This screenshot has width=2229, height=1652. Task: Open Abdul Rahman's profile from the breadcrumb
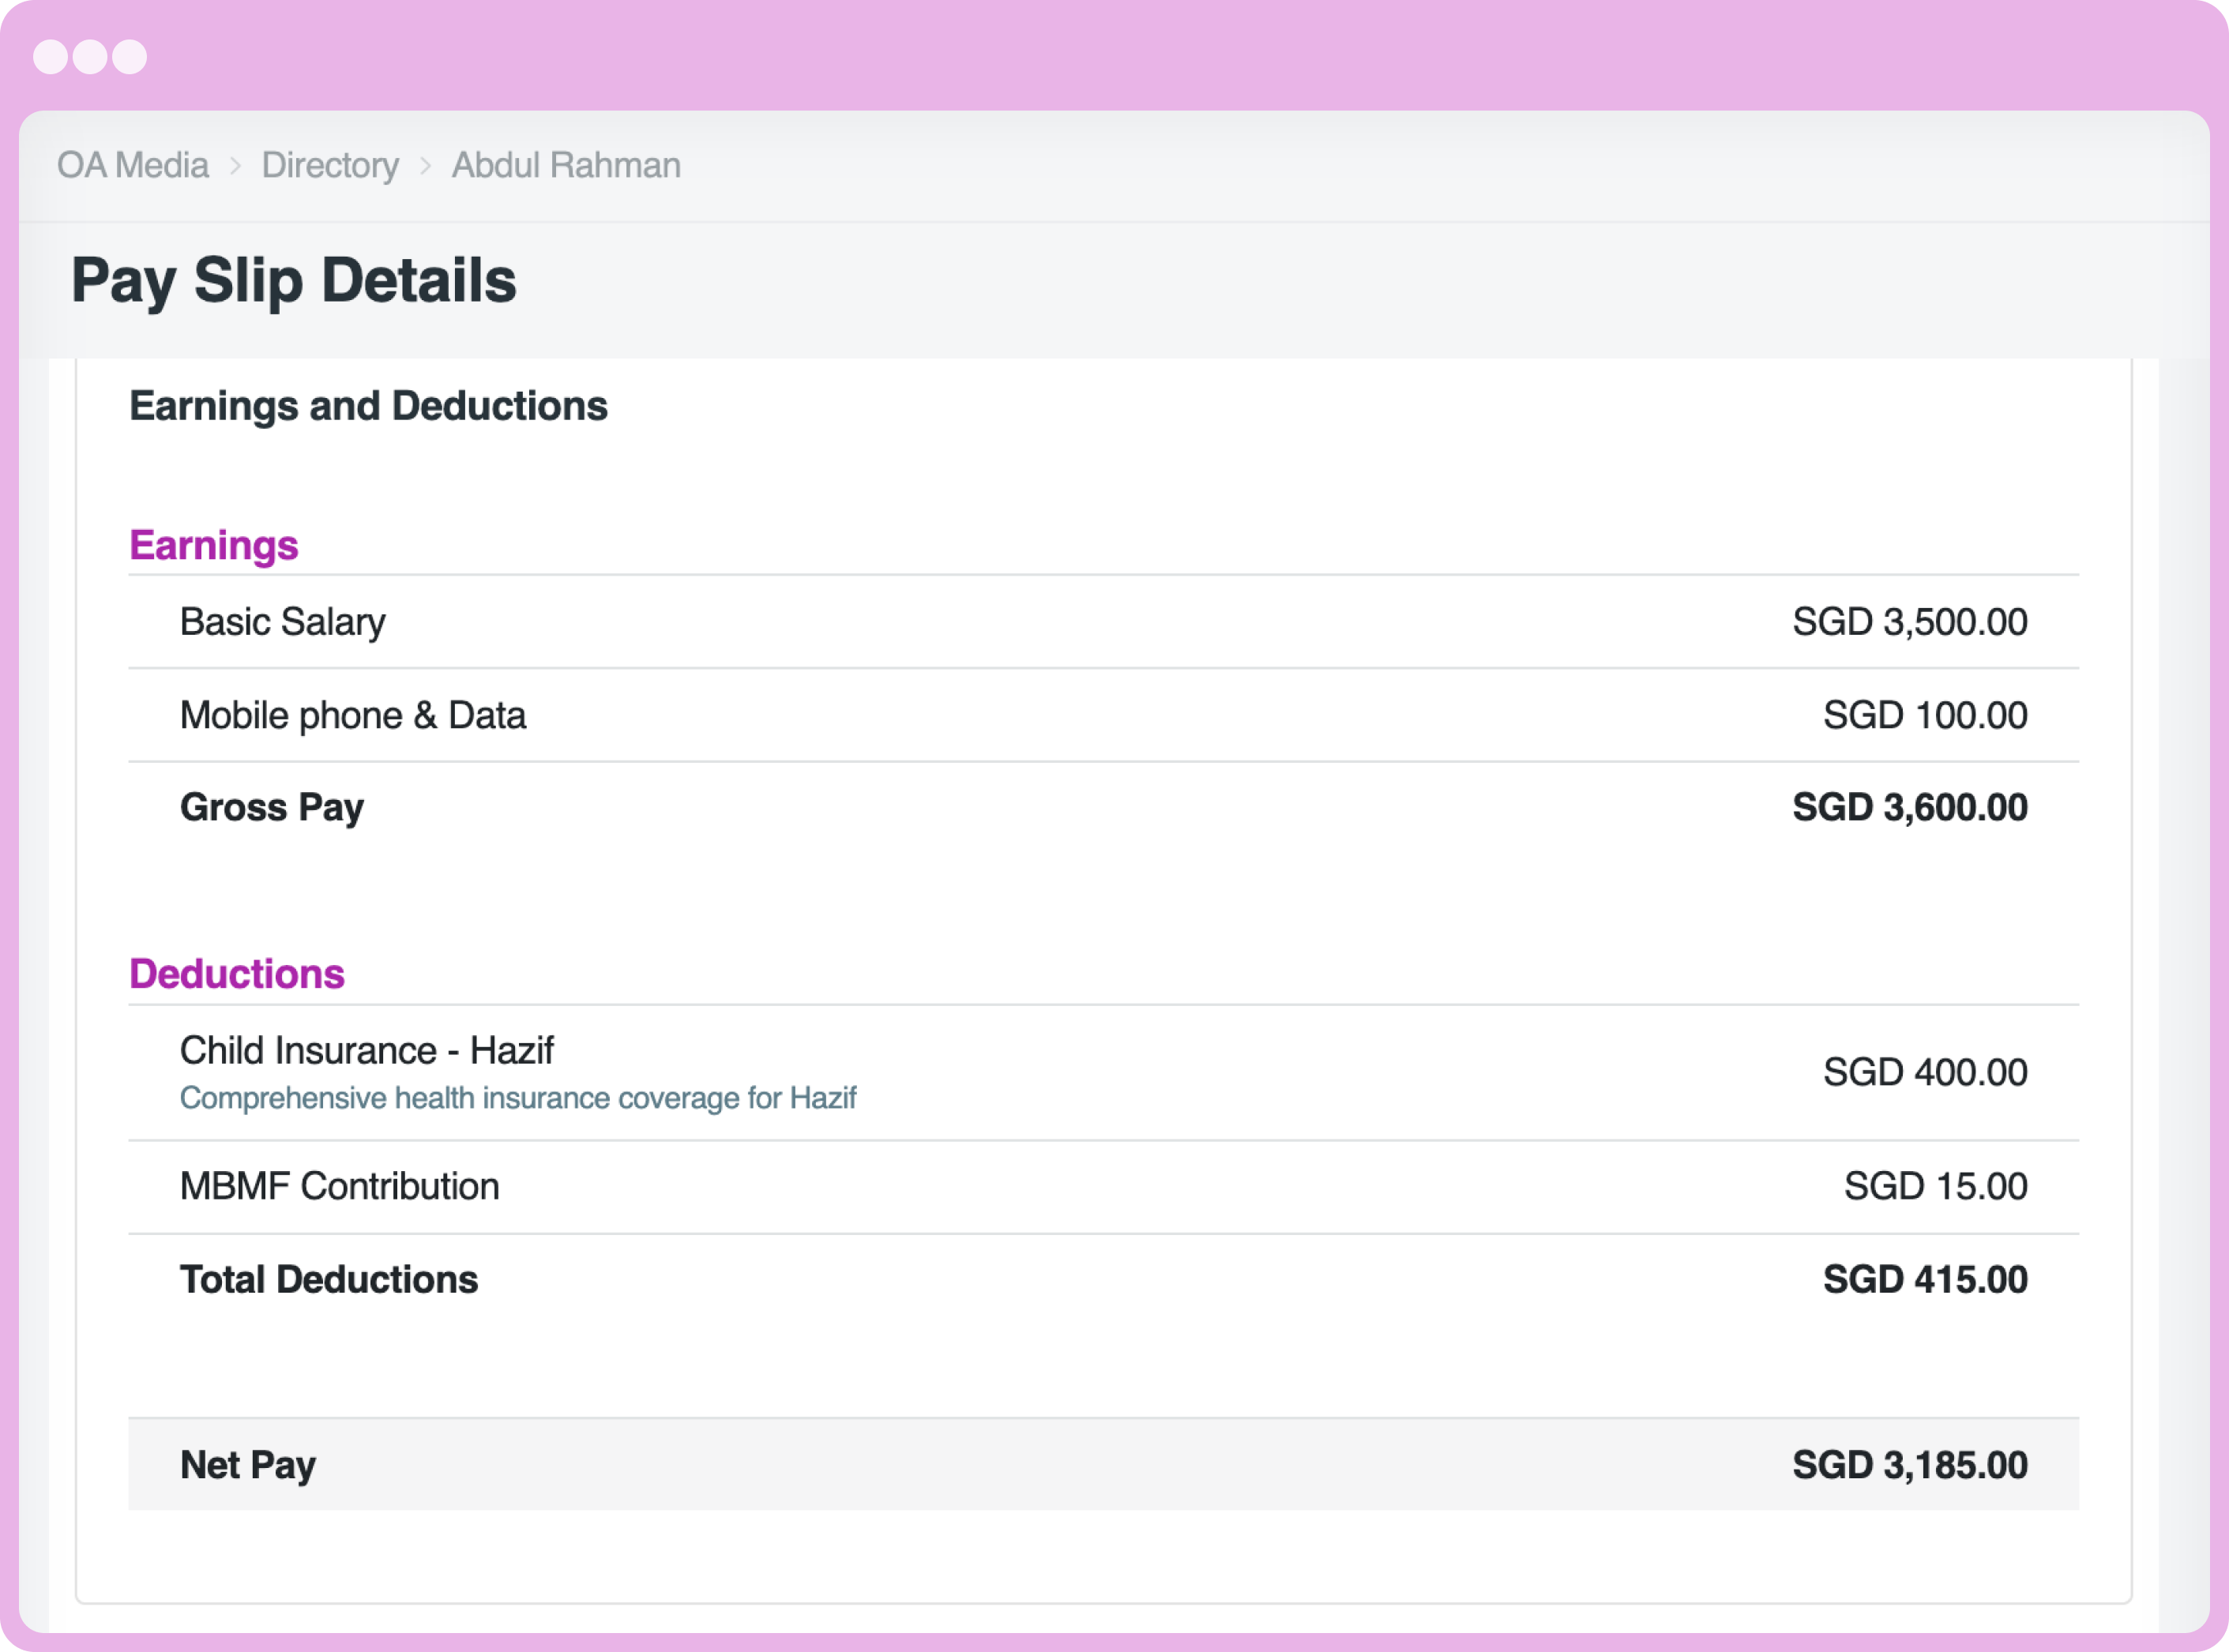pyautogui.click(x=566, y=165)
